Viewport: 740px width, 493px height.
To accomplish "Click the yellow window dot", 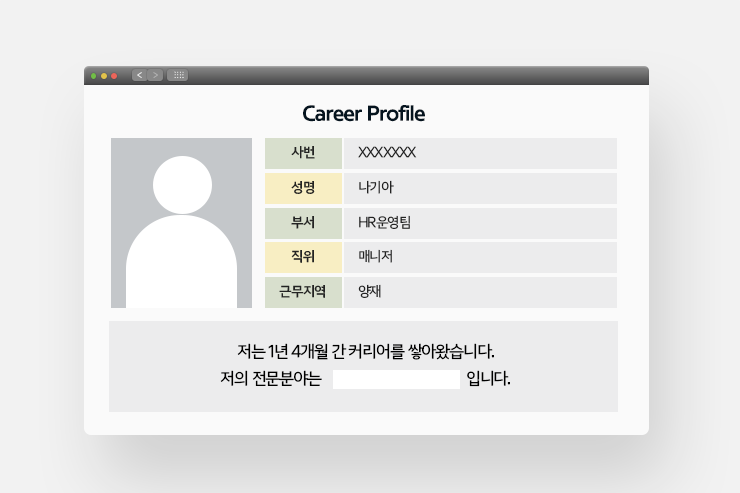I will coord(104,76).
